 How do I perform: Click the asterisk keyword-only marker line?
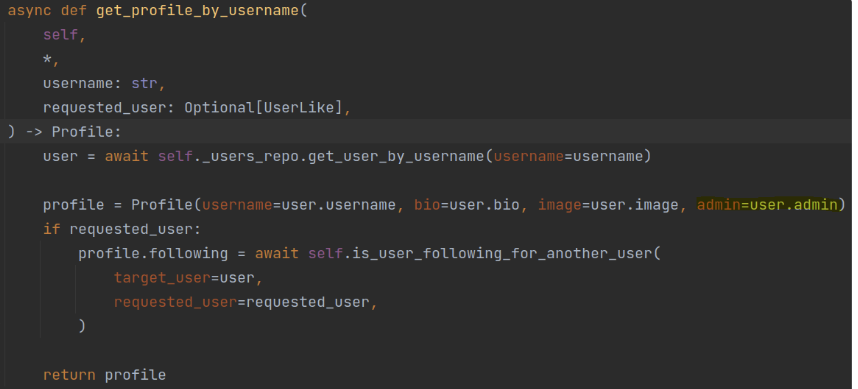tap(48, 59)
